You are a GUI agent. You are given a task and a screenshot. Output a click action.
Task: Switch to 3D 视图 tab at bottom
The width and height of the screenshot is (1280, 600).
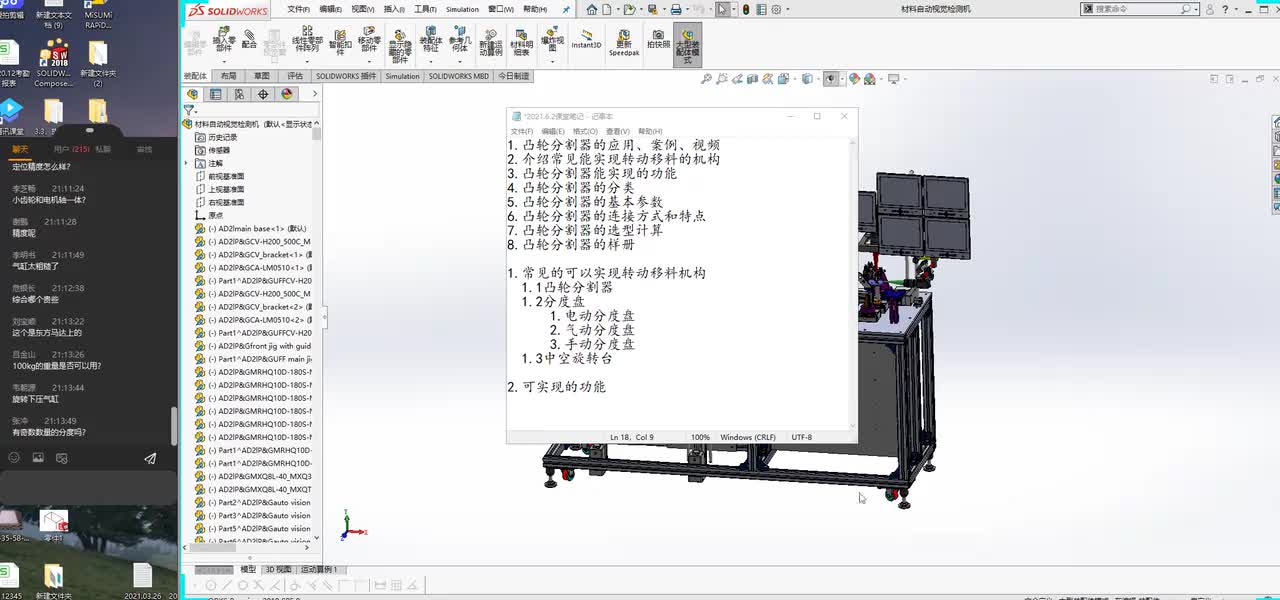pyautogui.click(x=278, y=569)
